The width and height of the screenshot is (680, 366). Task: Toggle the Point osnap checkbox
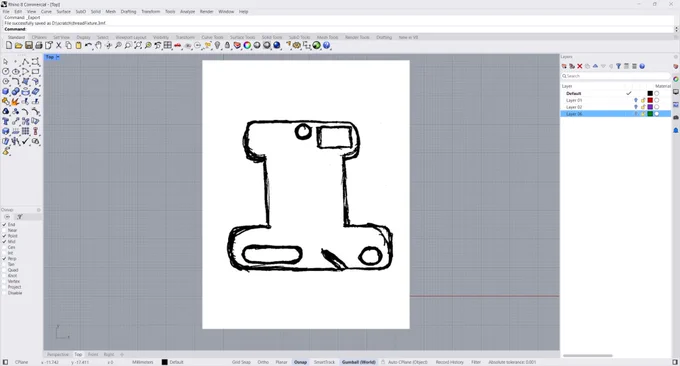pyautogui.click(x=4, y=236)
